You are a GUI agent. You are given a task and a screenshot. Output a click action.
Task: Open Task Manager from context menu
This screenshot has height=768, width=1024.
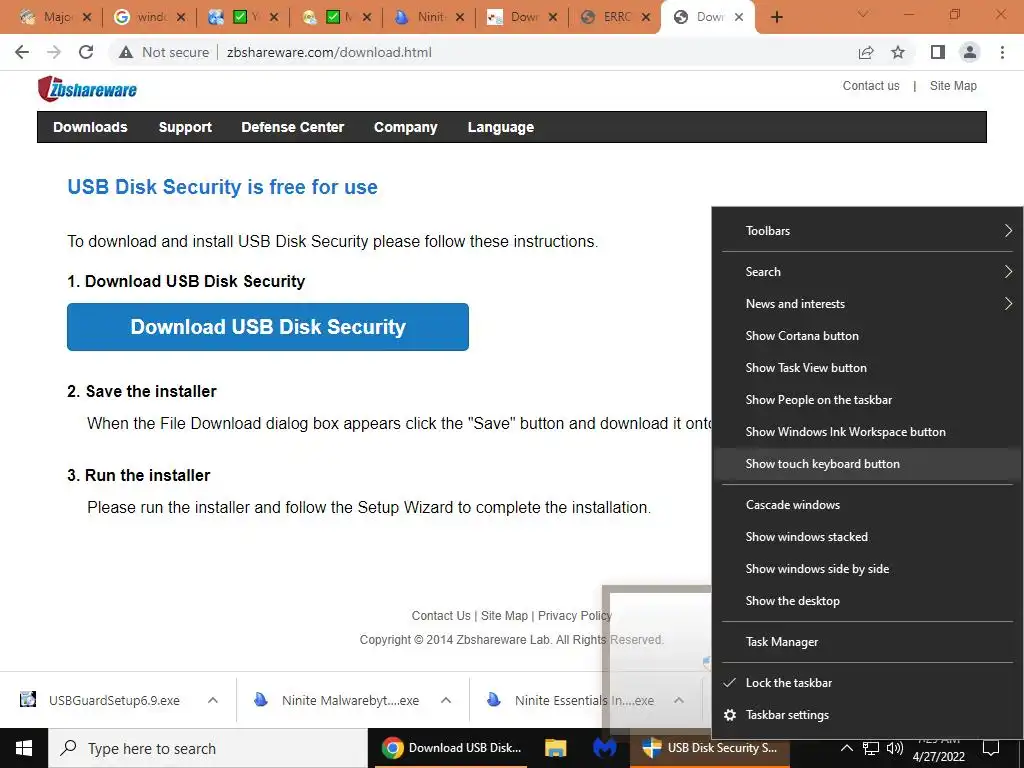(x=867, y=642)
